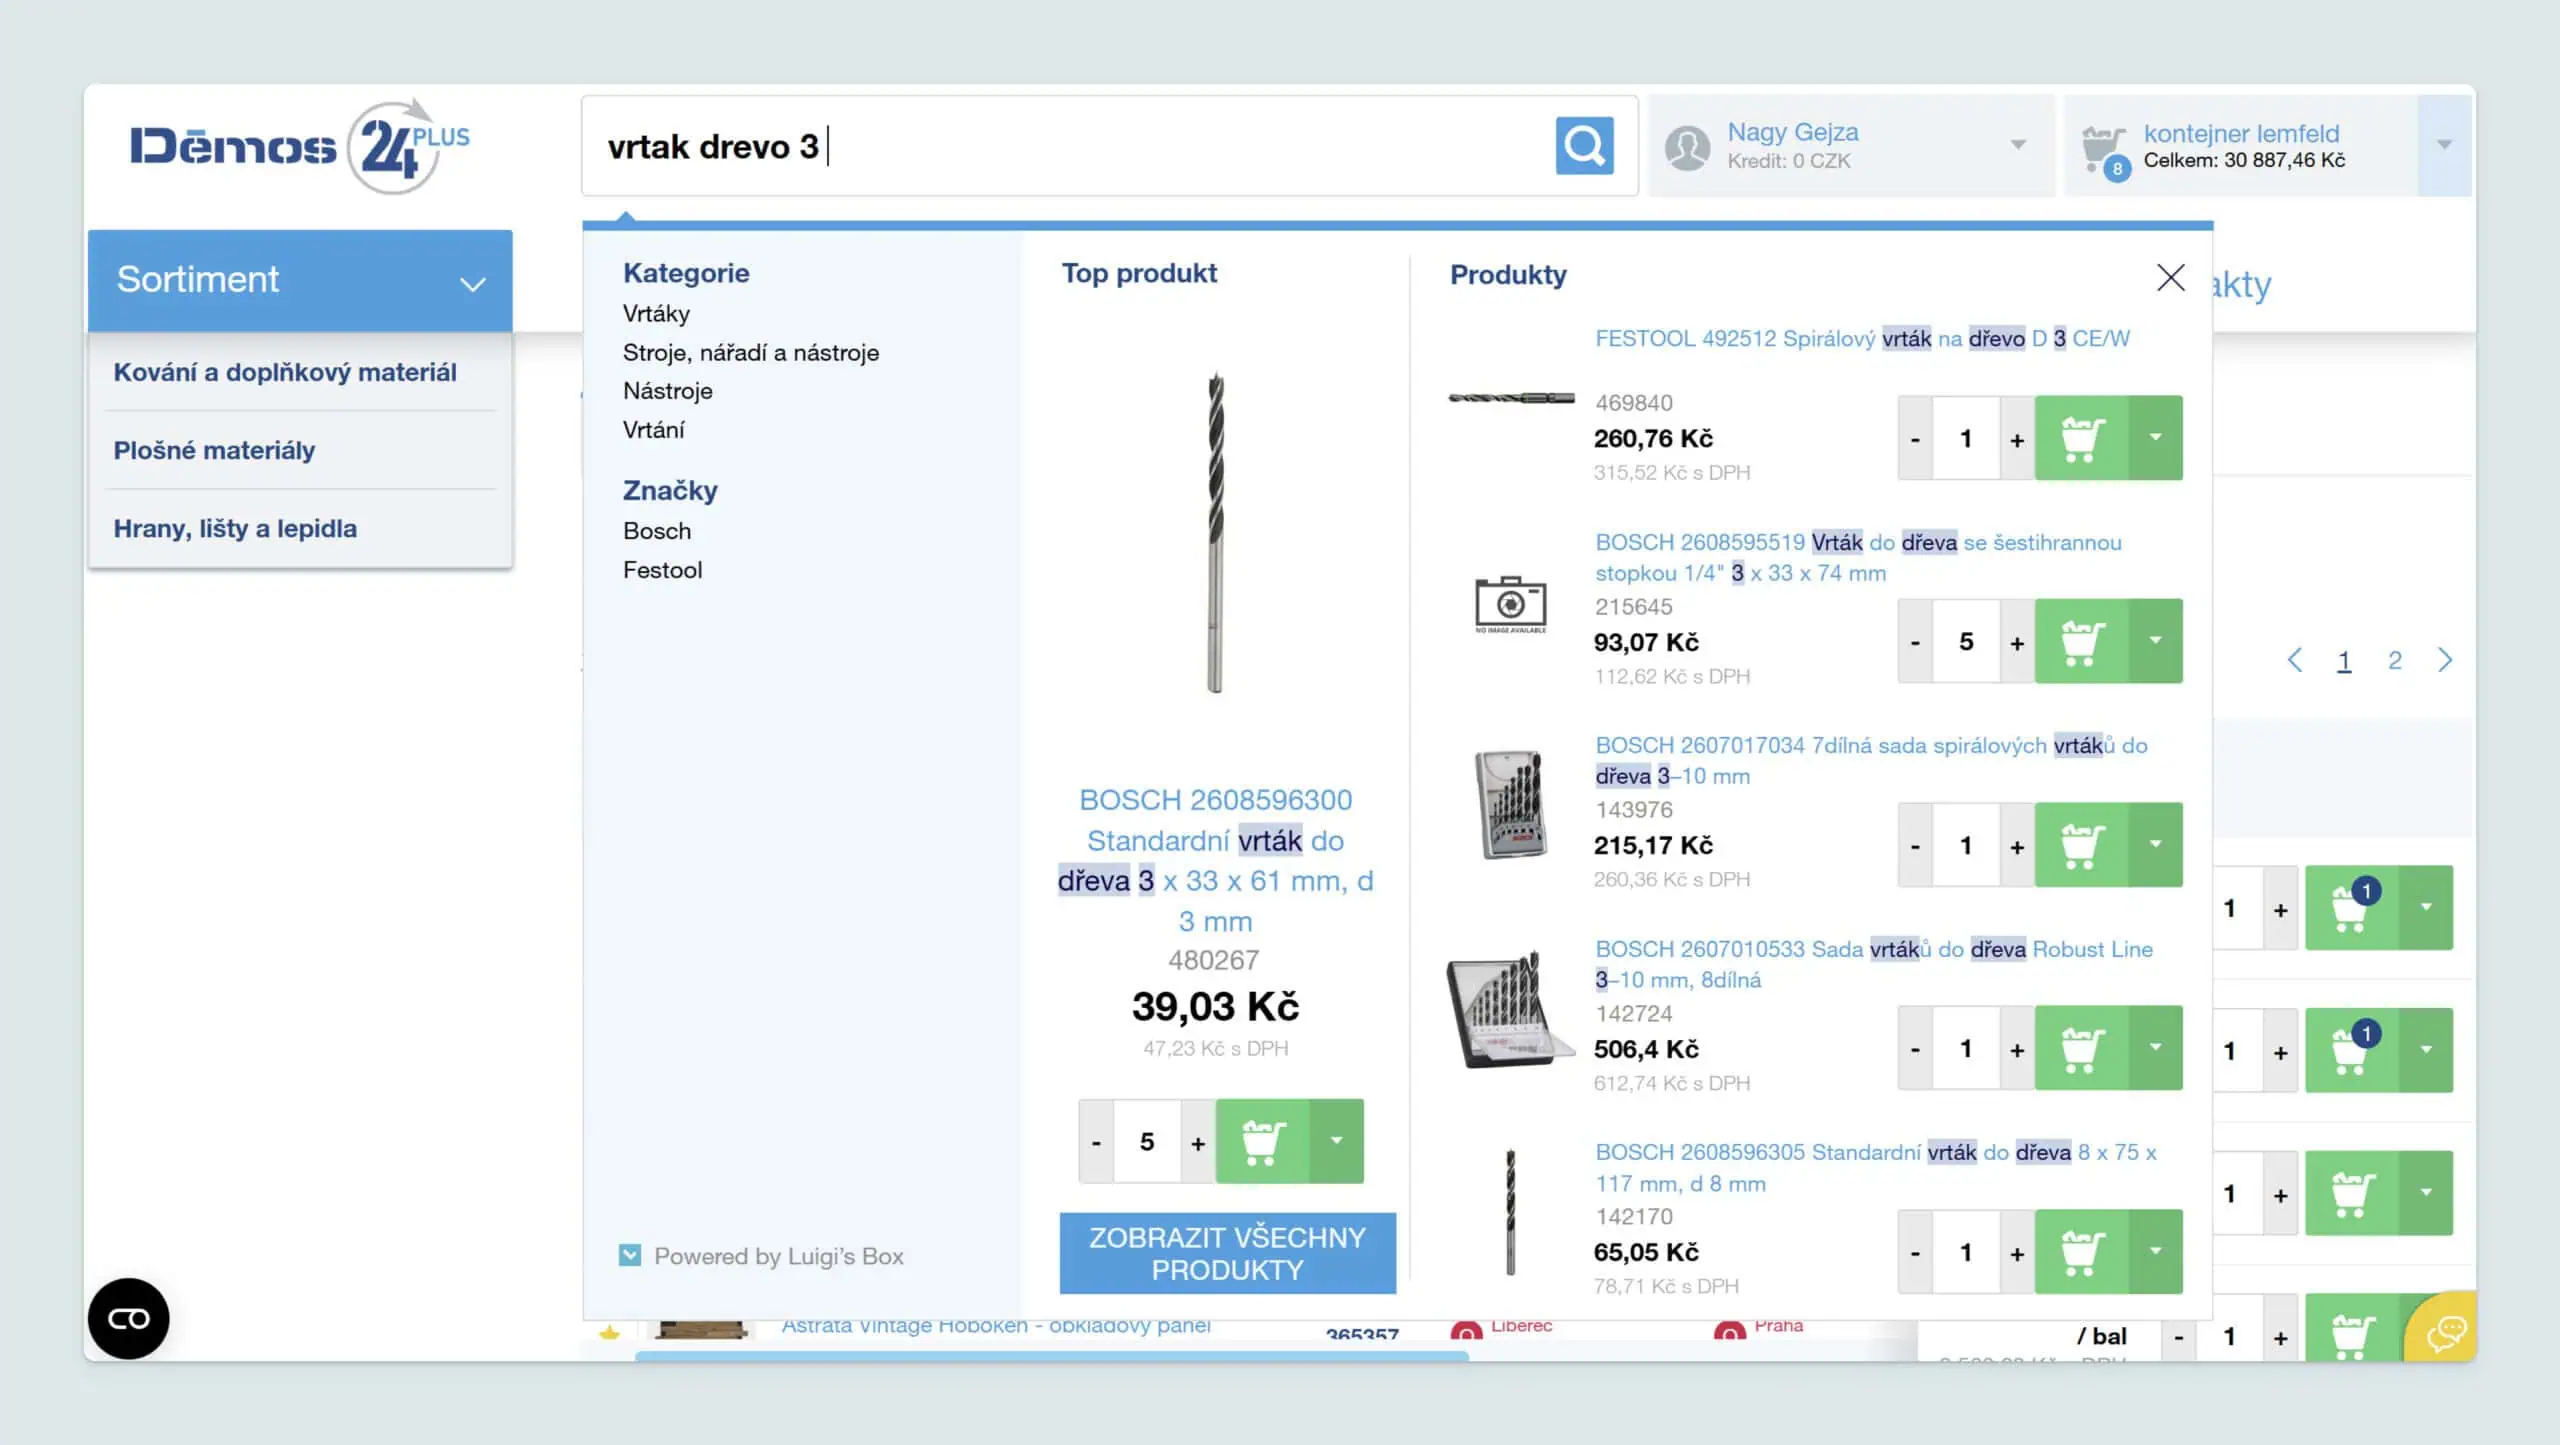Add BOSCH 2607017034 drill set to cart

click(2081, 845)
